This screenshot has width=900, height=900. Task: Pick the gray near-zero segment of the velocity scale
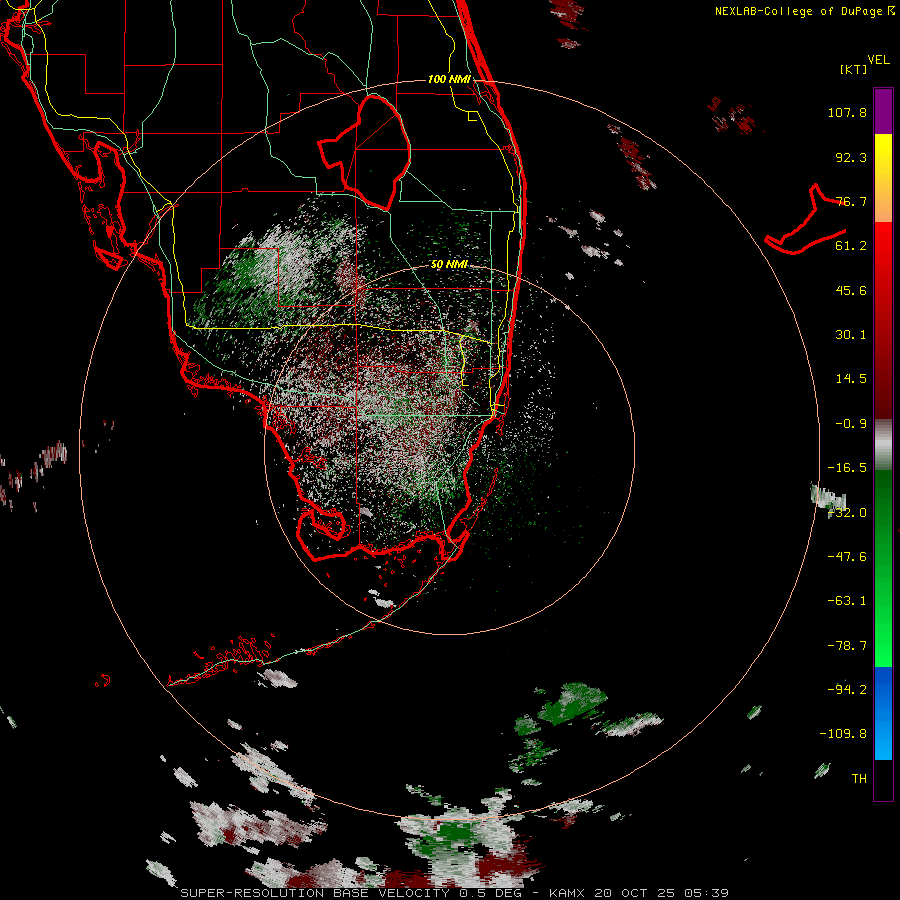[883, 445]
